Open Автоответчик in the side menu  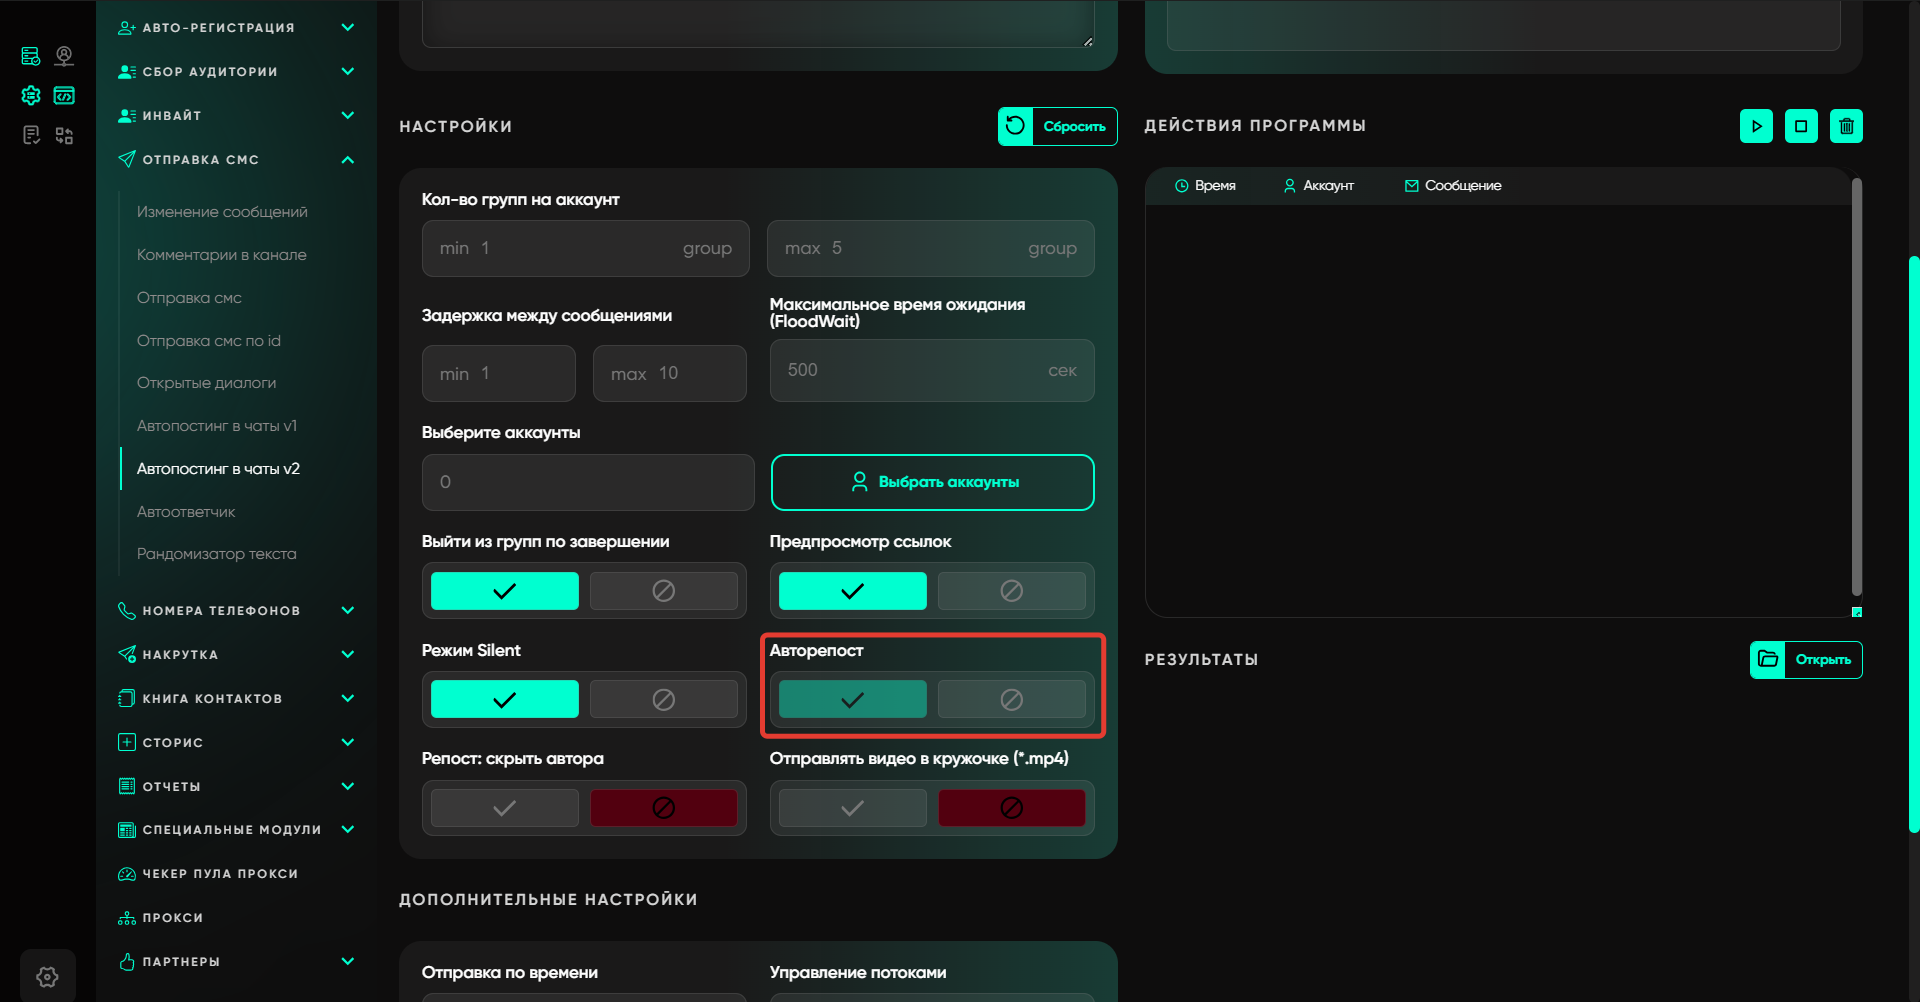click(186, 512)
